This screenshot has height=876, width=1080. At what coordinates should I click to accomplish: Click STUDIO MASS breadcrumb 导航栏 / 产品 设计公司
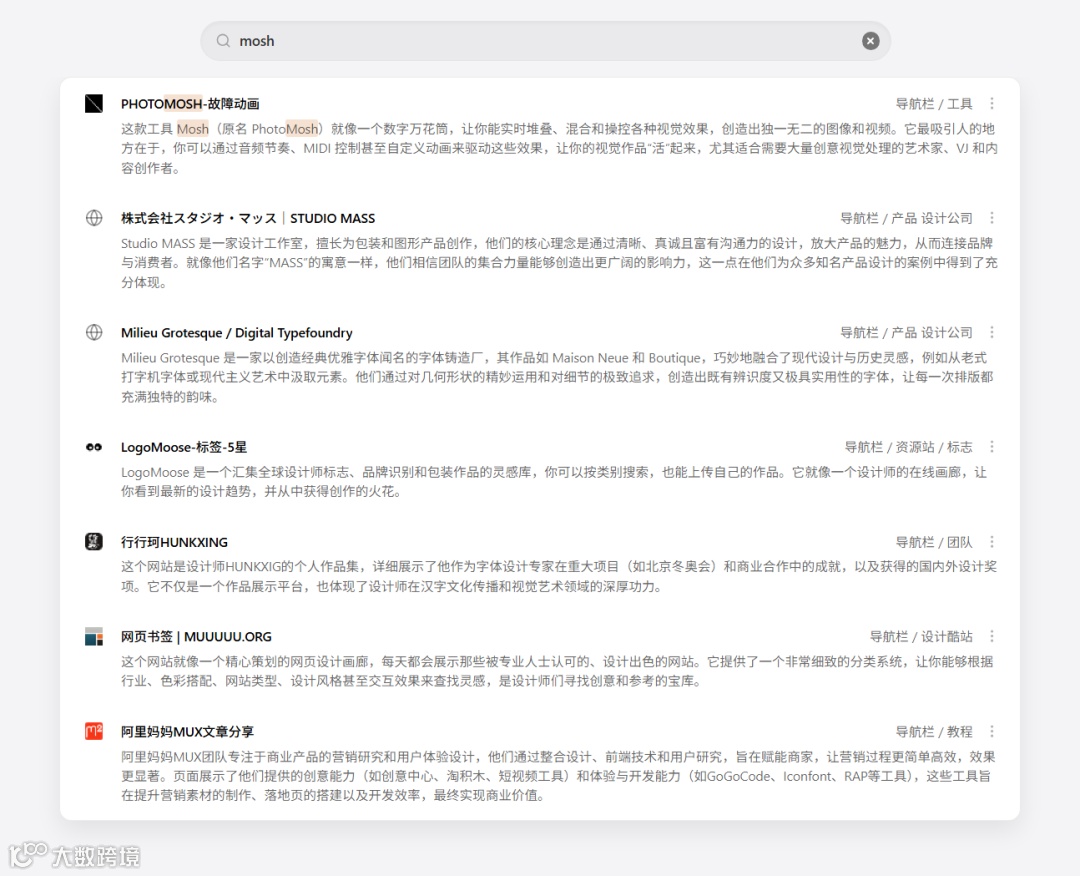(x=906, y=218)
